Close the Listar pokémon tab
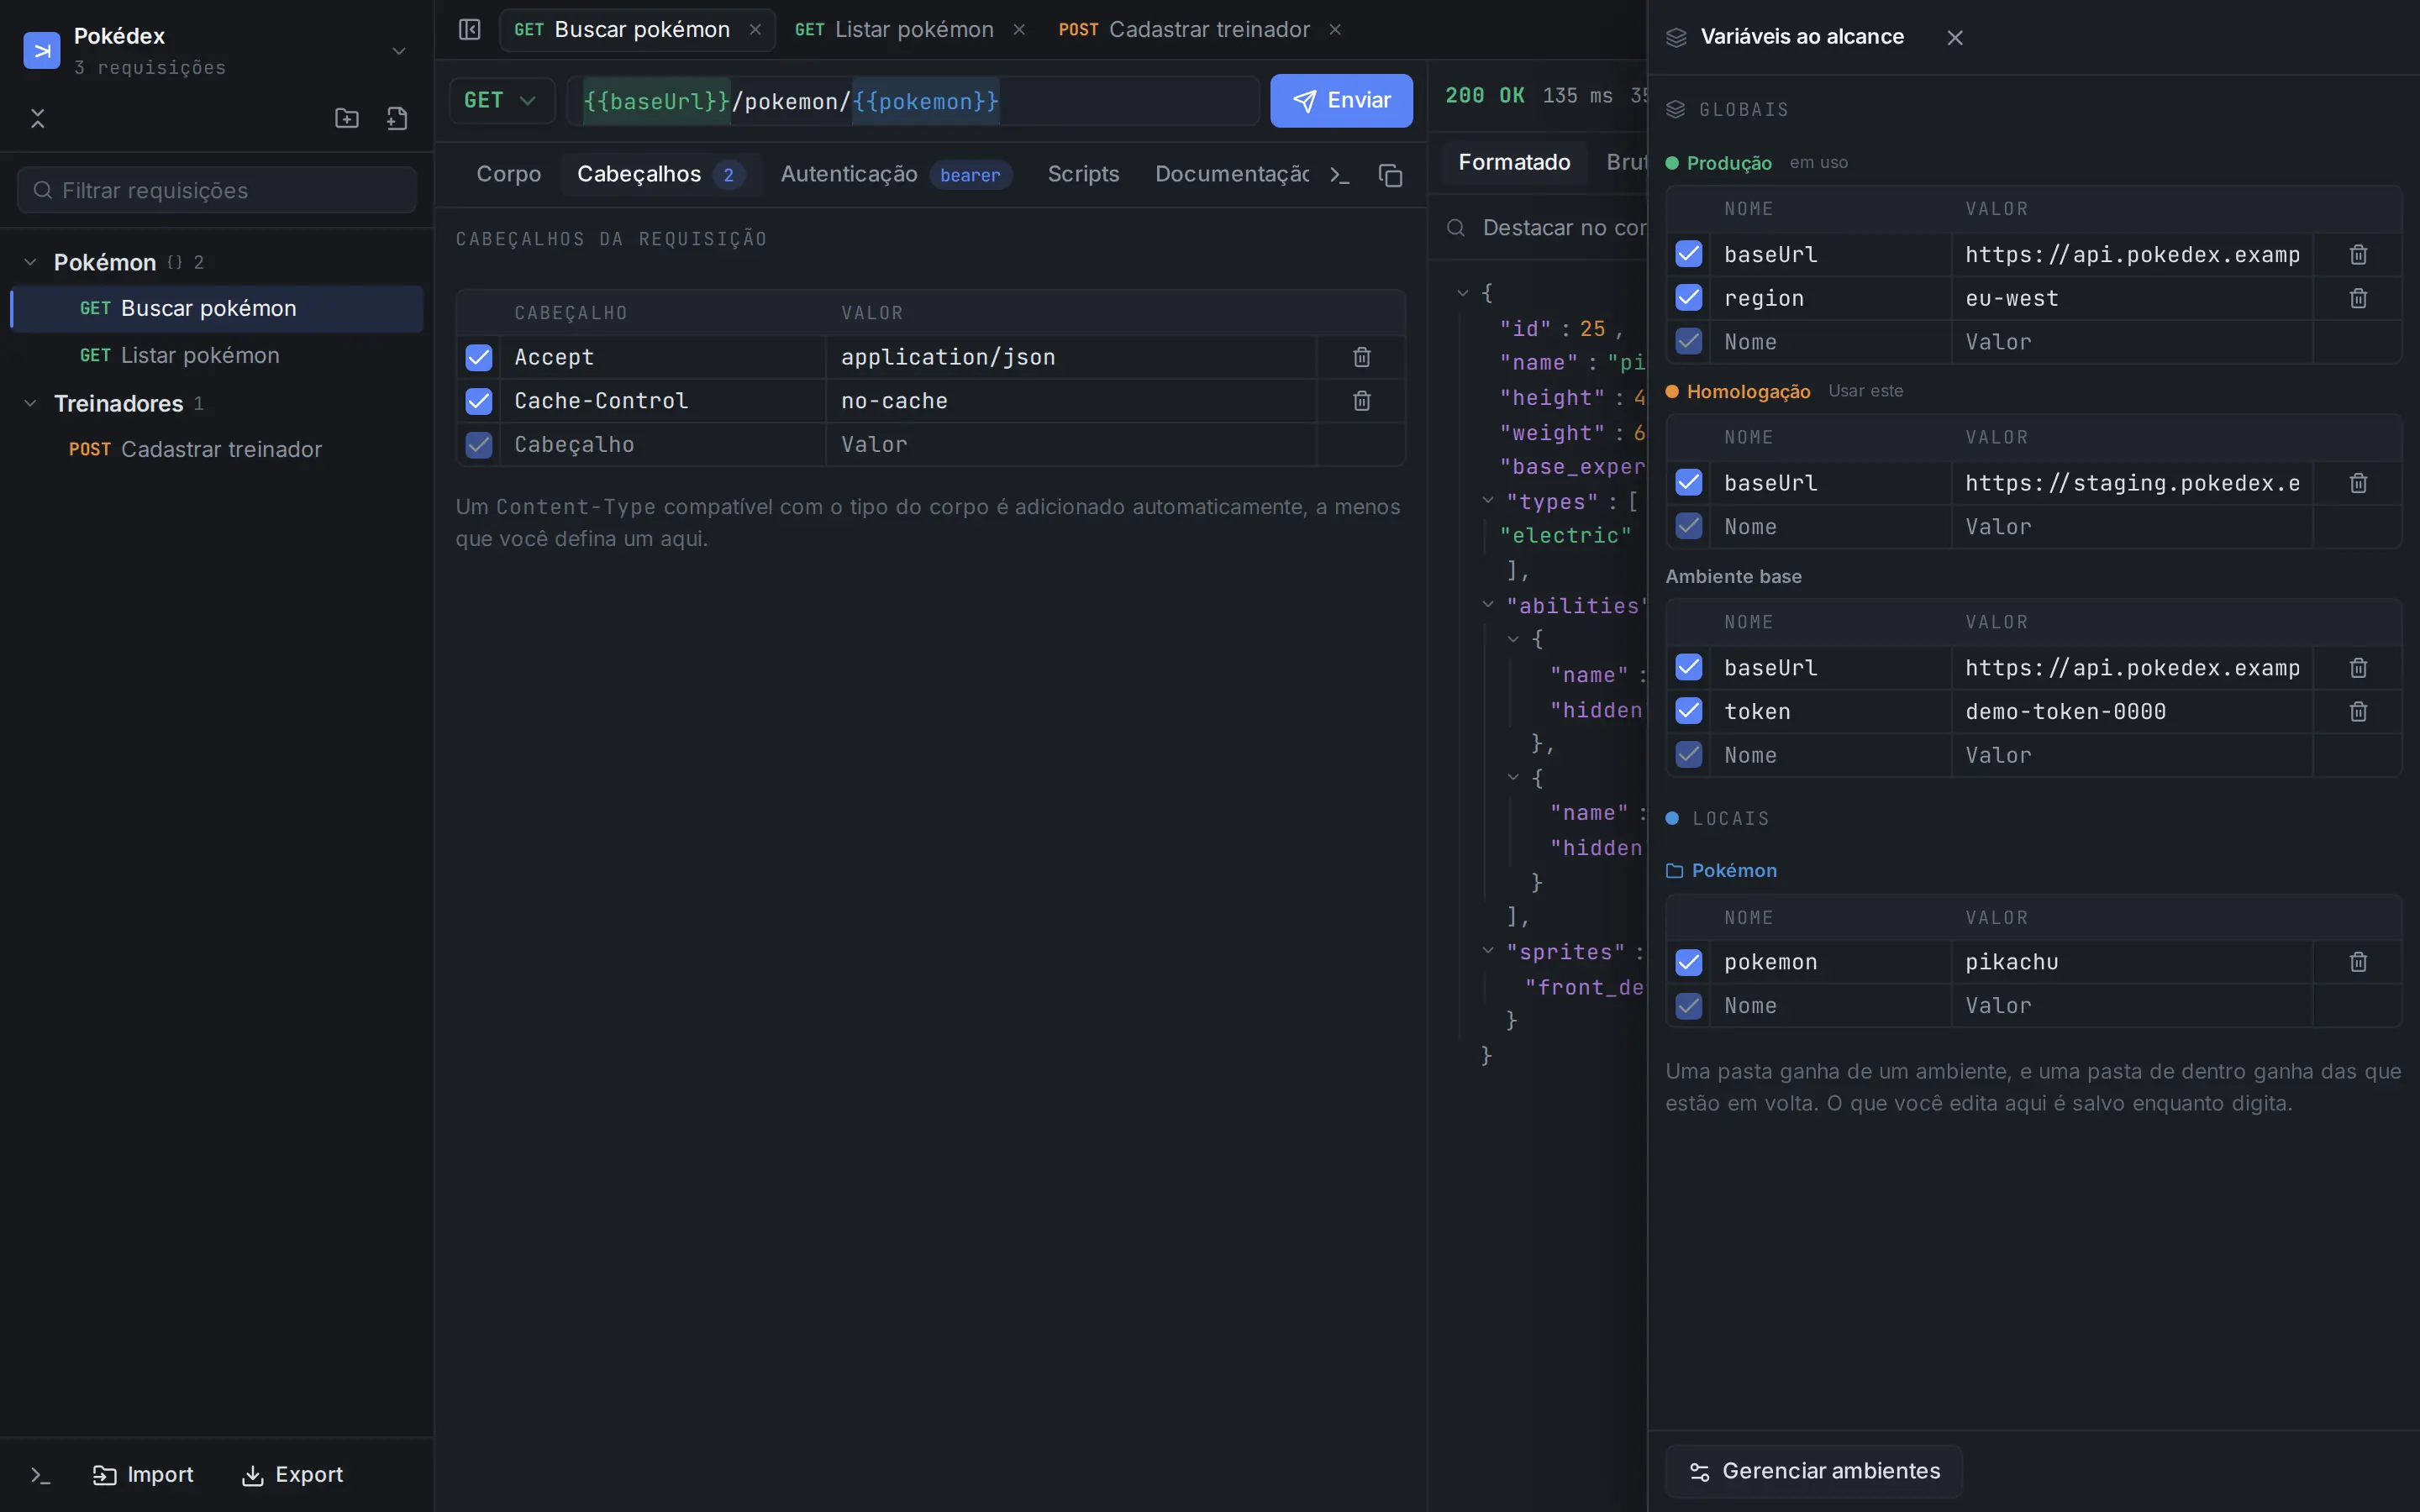This screenshot has width=2420, height=1512. coord(1019,30)
